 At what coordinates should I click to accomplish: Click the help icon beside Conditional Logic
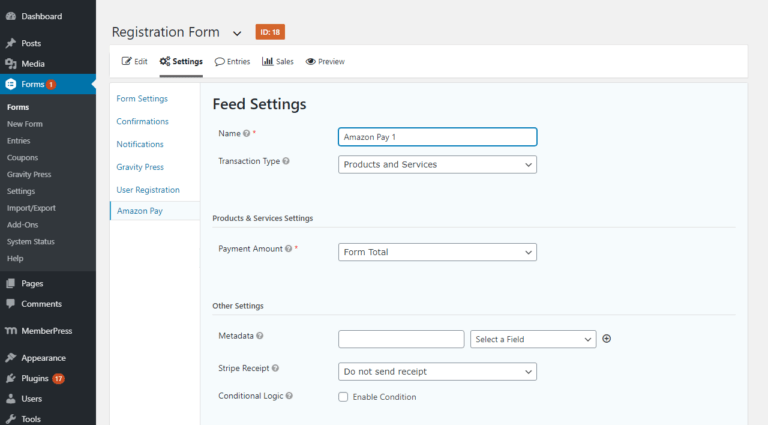click(x=289, y=396)
